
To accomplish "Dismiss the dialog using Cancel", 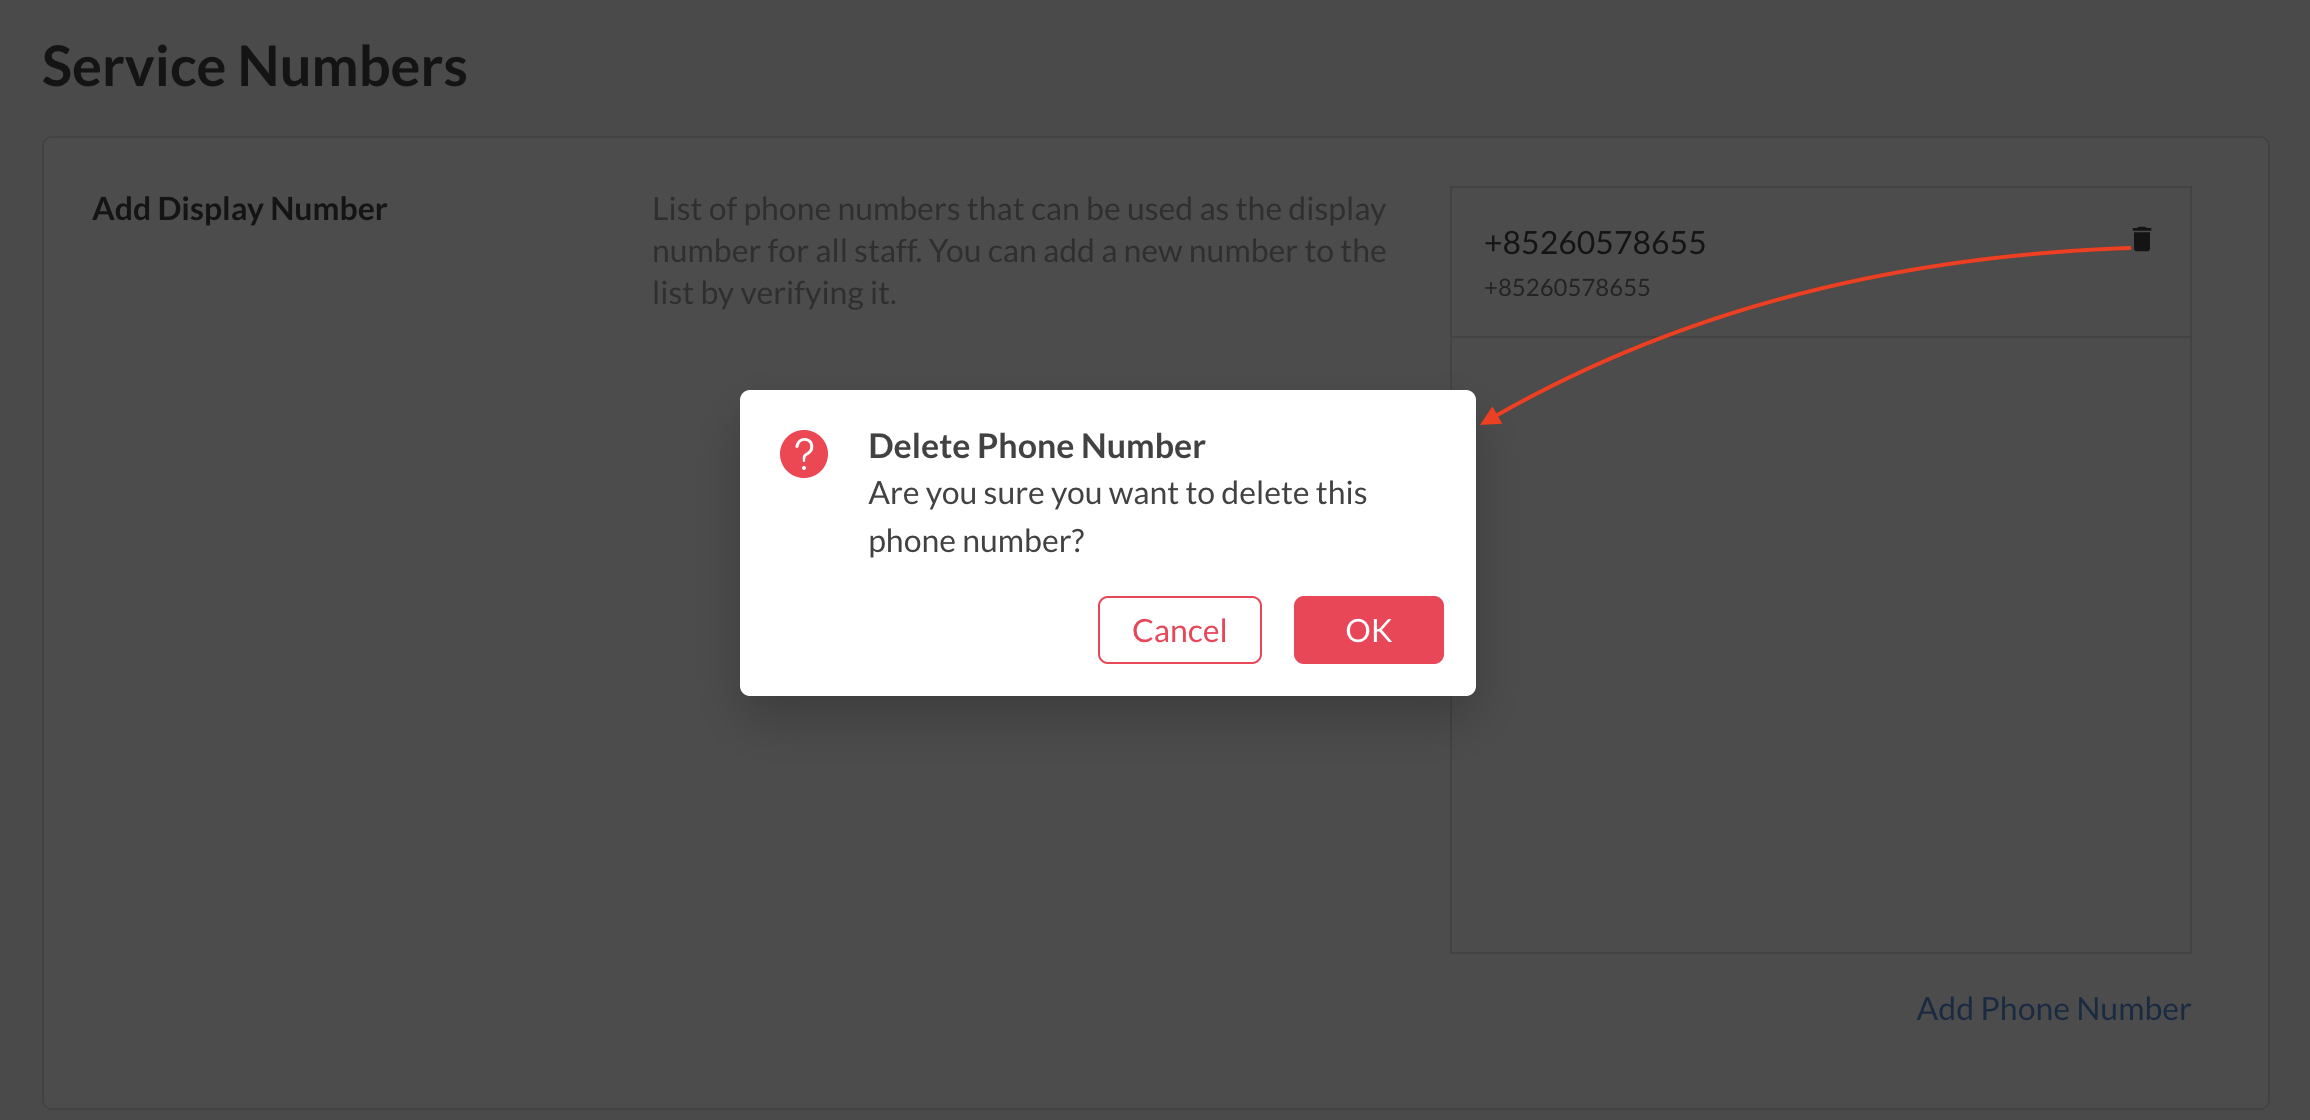I will [x=1179, y=630].
